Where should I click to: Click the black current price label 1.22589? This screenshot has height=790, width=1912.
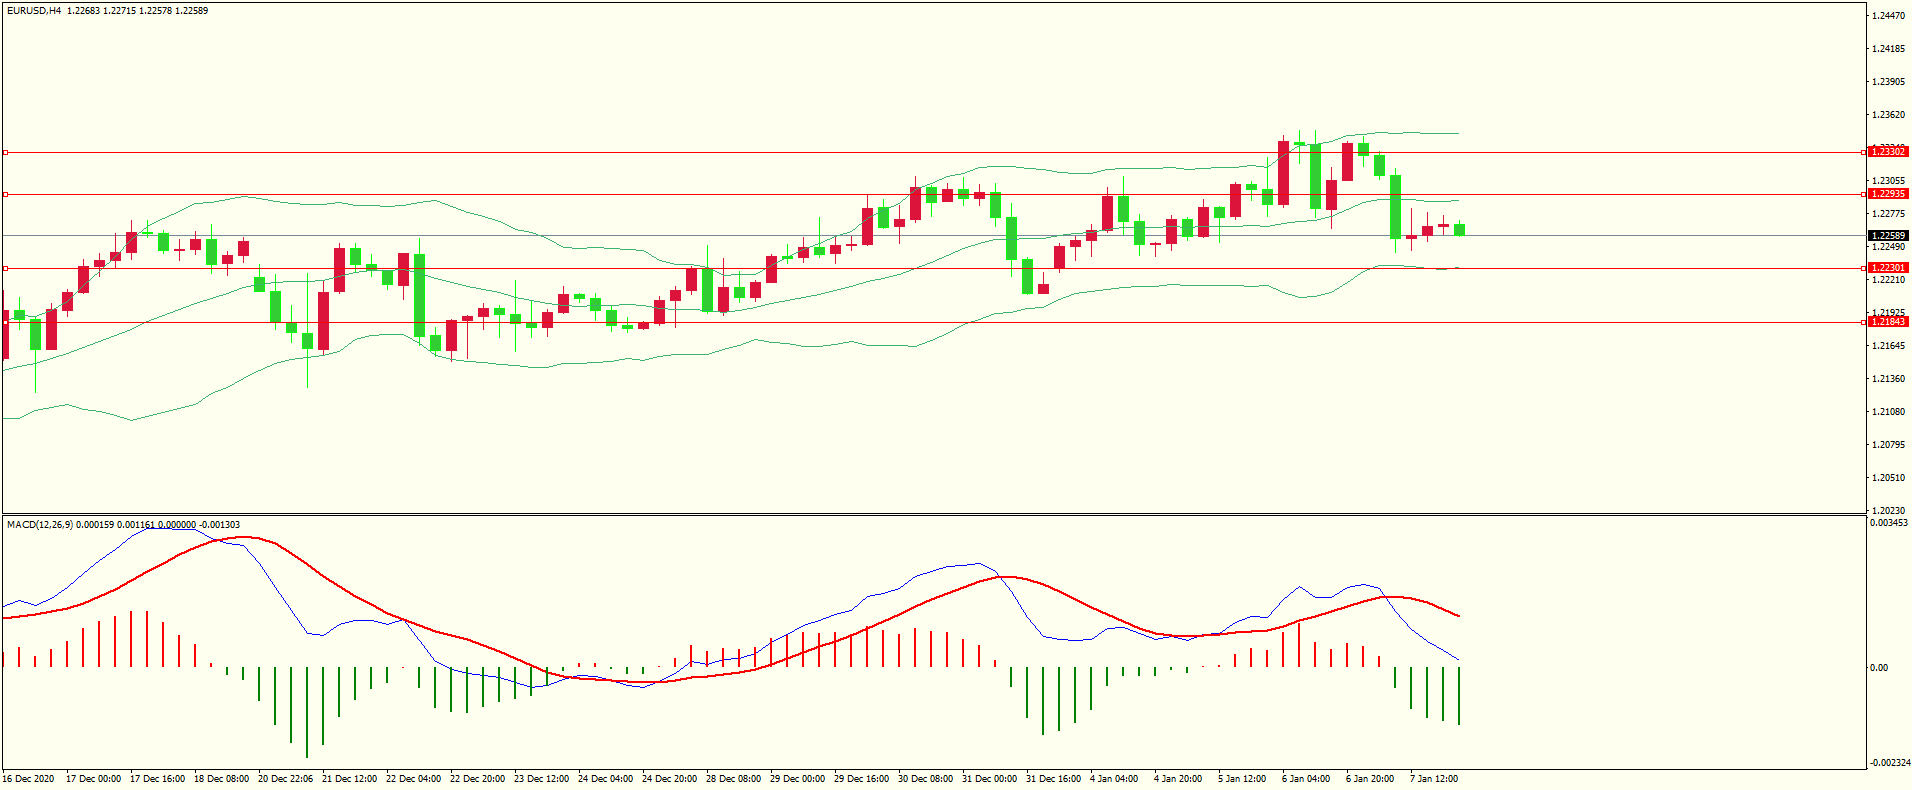click(x=1888, y=236)
